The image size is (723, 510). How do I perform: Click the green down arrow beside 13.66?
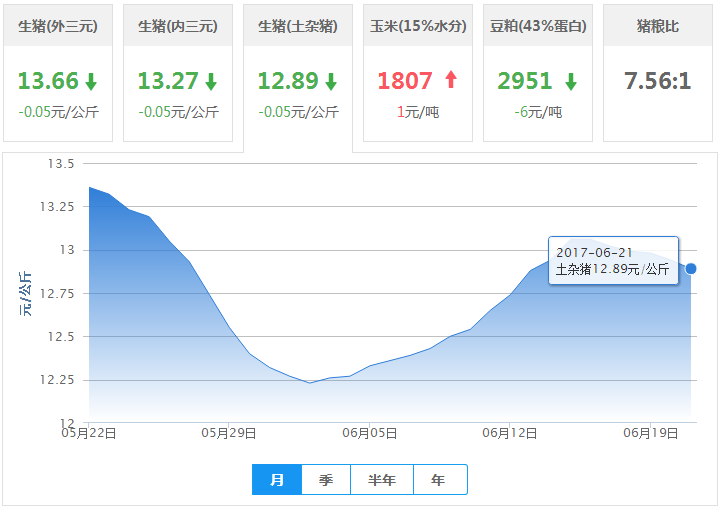[91, 82]
